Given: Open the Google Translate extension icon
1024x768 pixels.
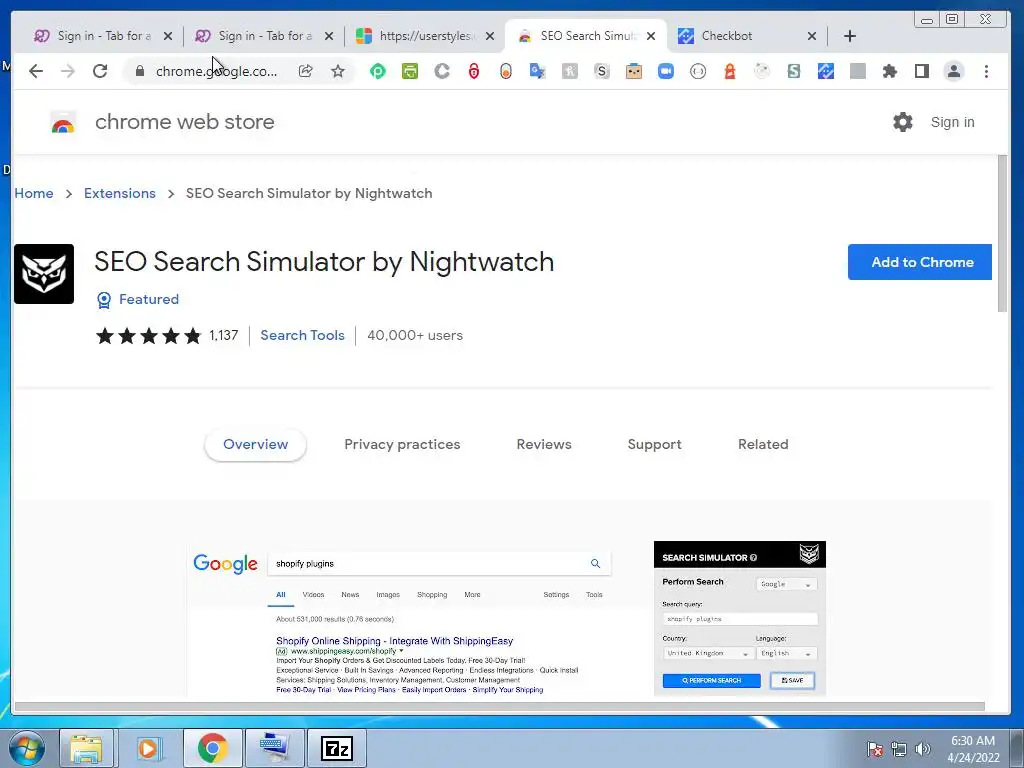Looking at the screenshot, I should (x=537, y=71).
